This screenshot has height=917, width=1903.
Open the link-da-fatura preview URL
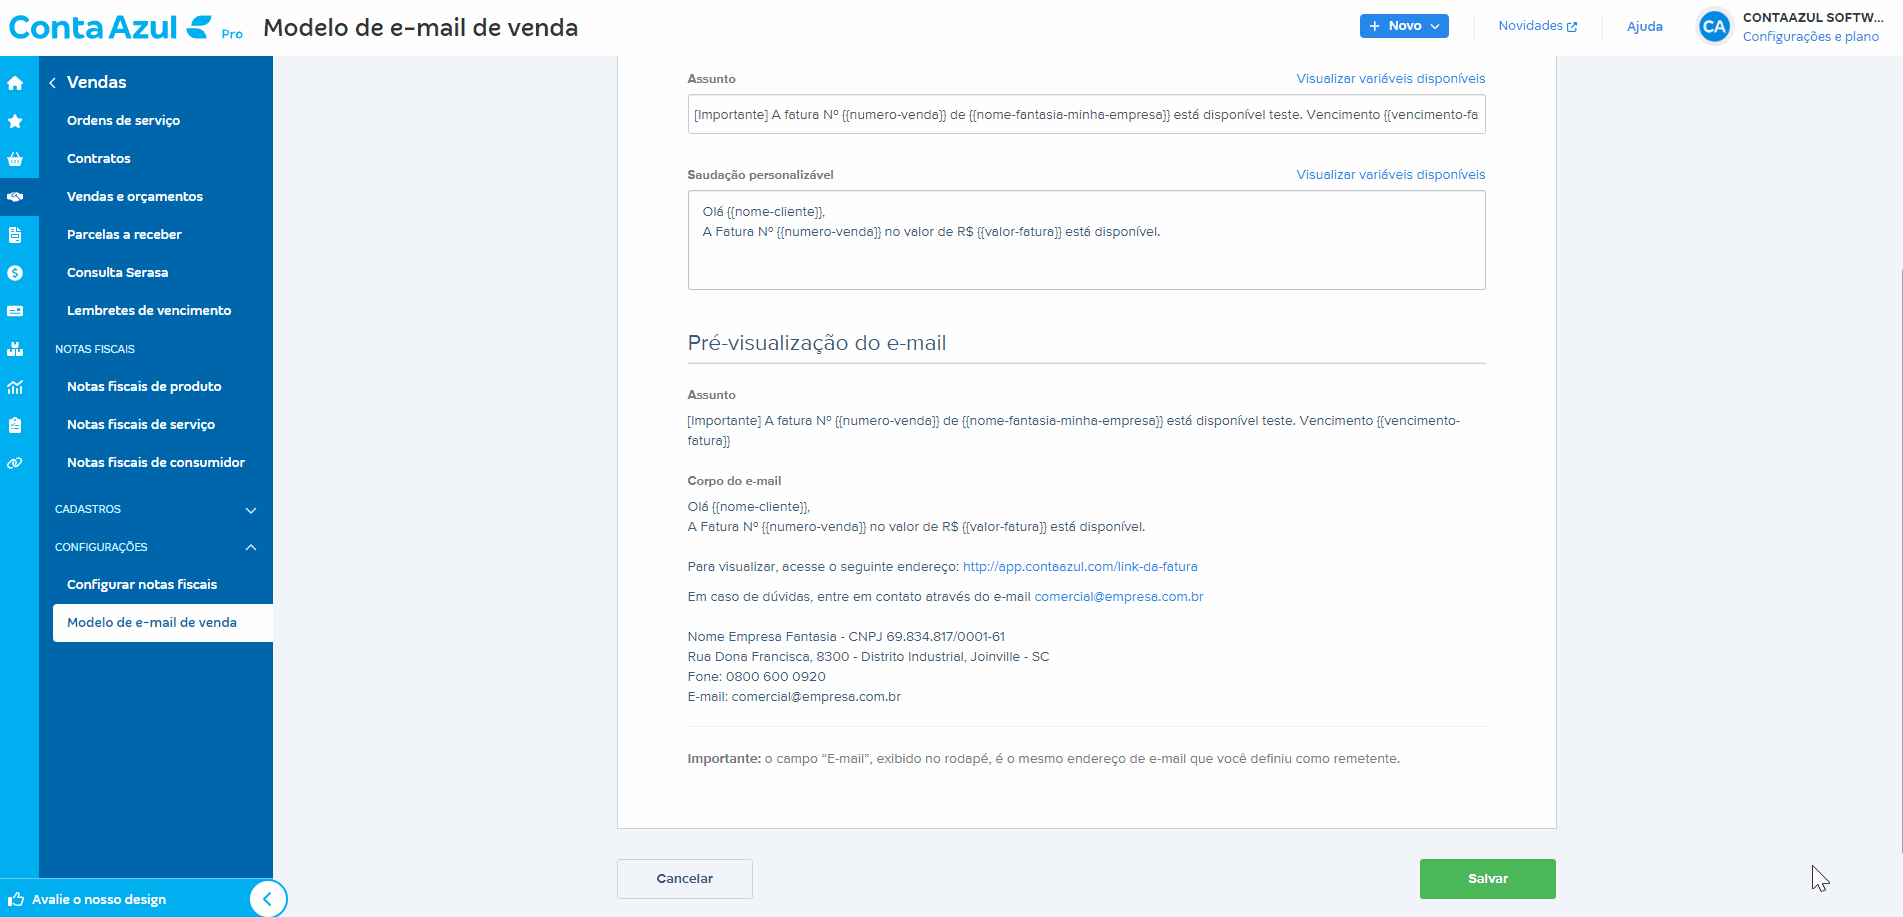coord(1080,567)
